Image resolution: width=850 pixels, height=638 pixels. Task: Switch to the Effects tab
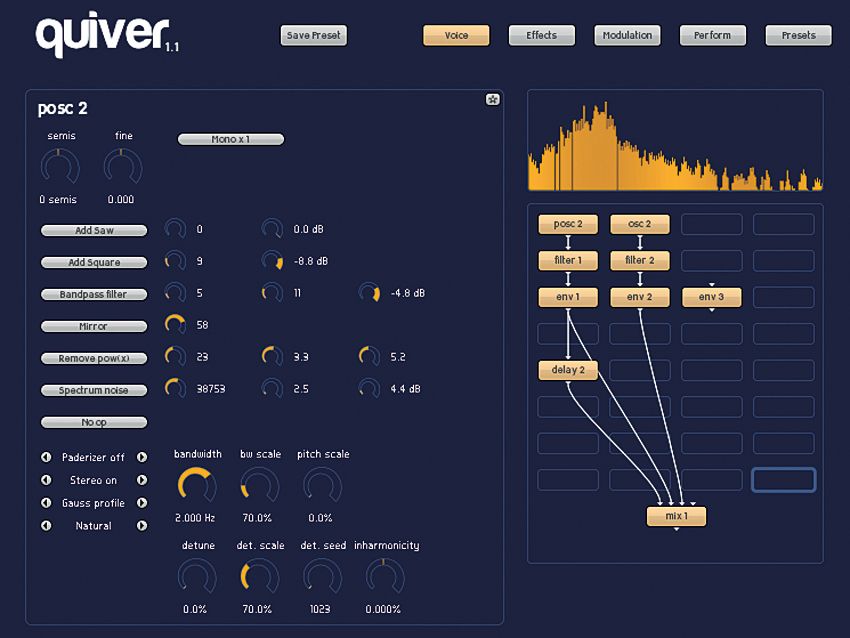tap(542, 36)
